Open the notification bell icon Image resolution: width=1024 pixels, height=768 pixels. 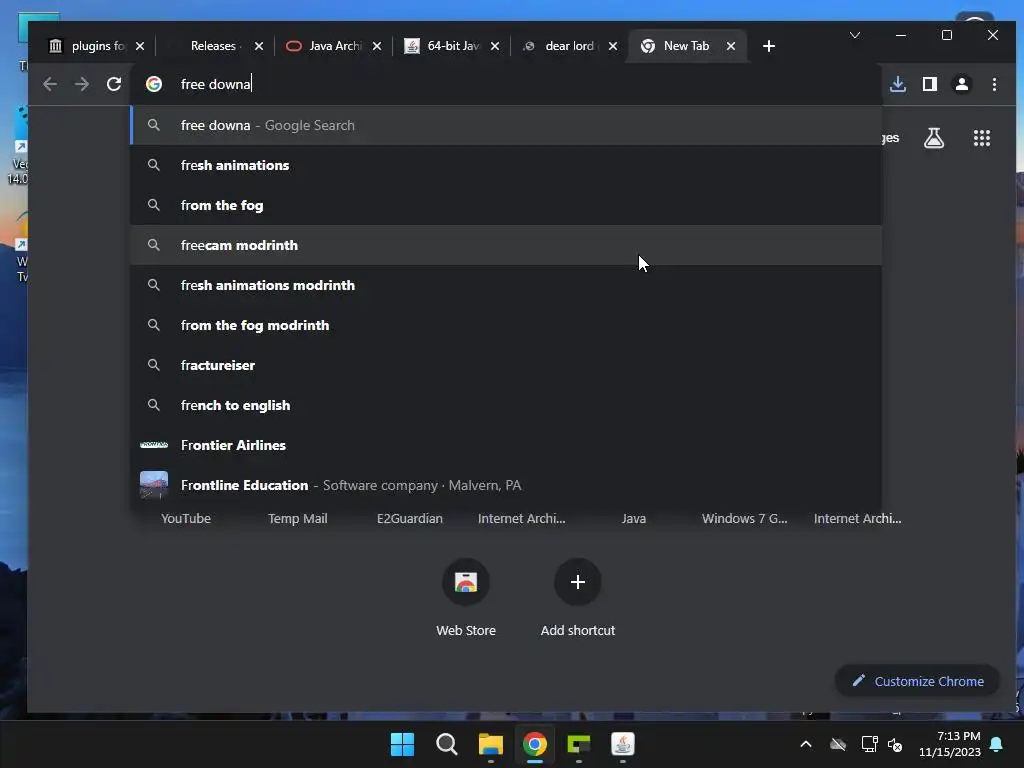pyautogui.click(x=997, y=744)
